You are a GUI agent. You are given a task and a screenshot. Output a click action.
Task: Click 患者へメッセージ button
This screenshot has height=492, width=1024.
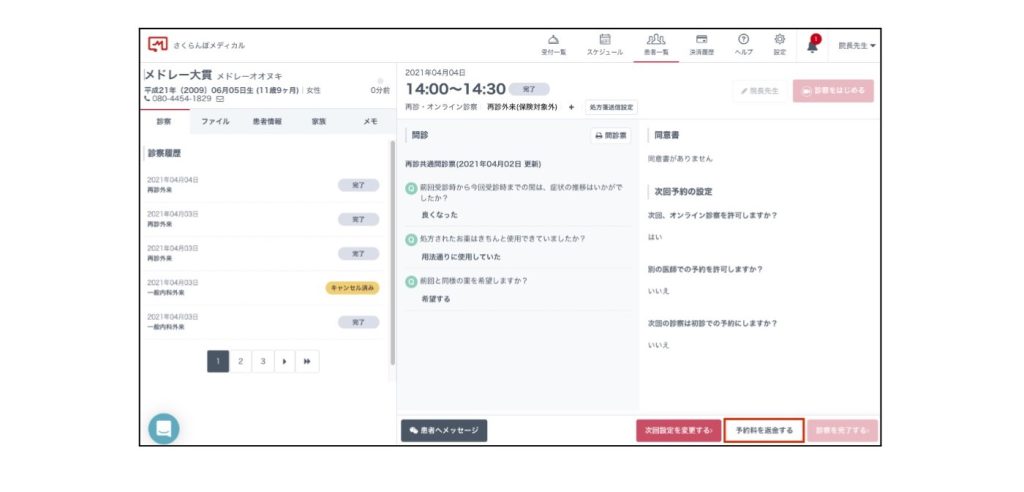(x=444, y=431)
